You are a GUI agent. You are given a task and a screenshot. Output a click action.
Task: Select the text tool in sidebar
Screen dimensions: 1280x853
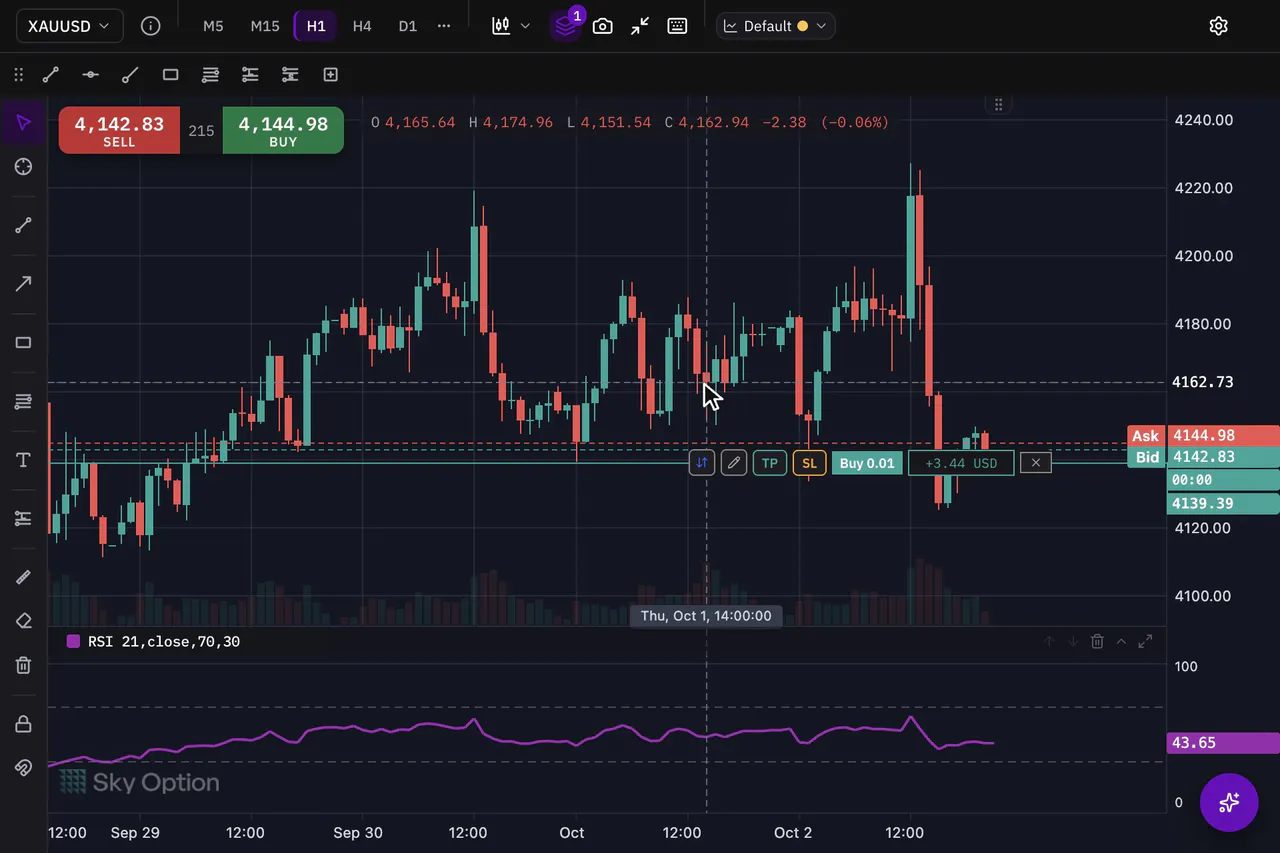pyautogui.click(x=24, y=459)
